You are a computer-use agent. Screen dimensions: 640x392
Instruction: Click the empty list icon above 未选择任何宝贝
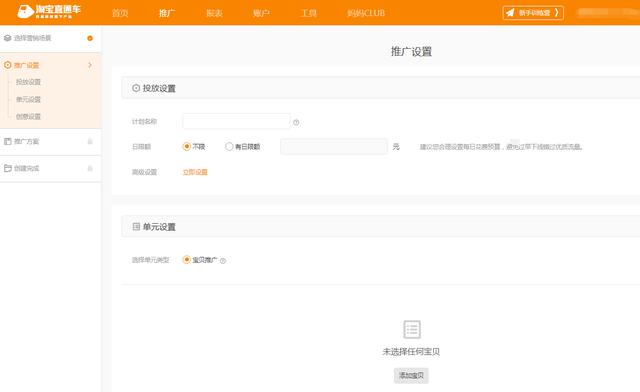point(412,330)
